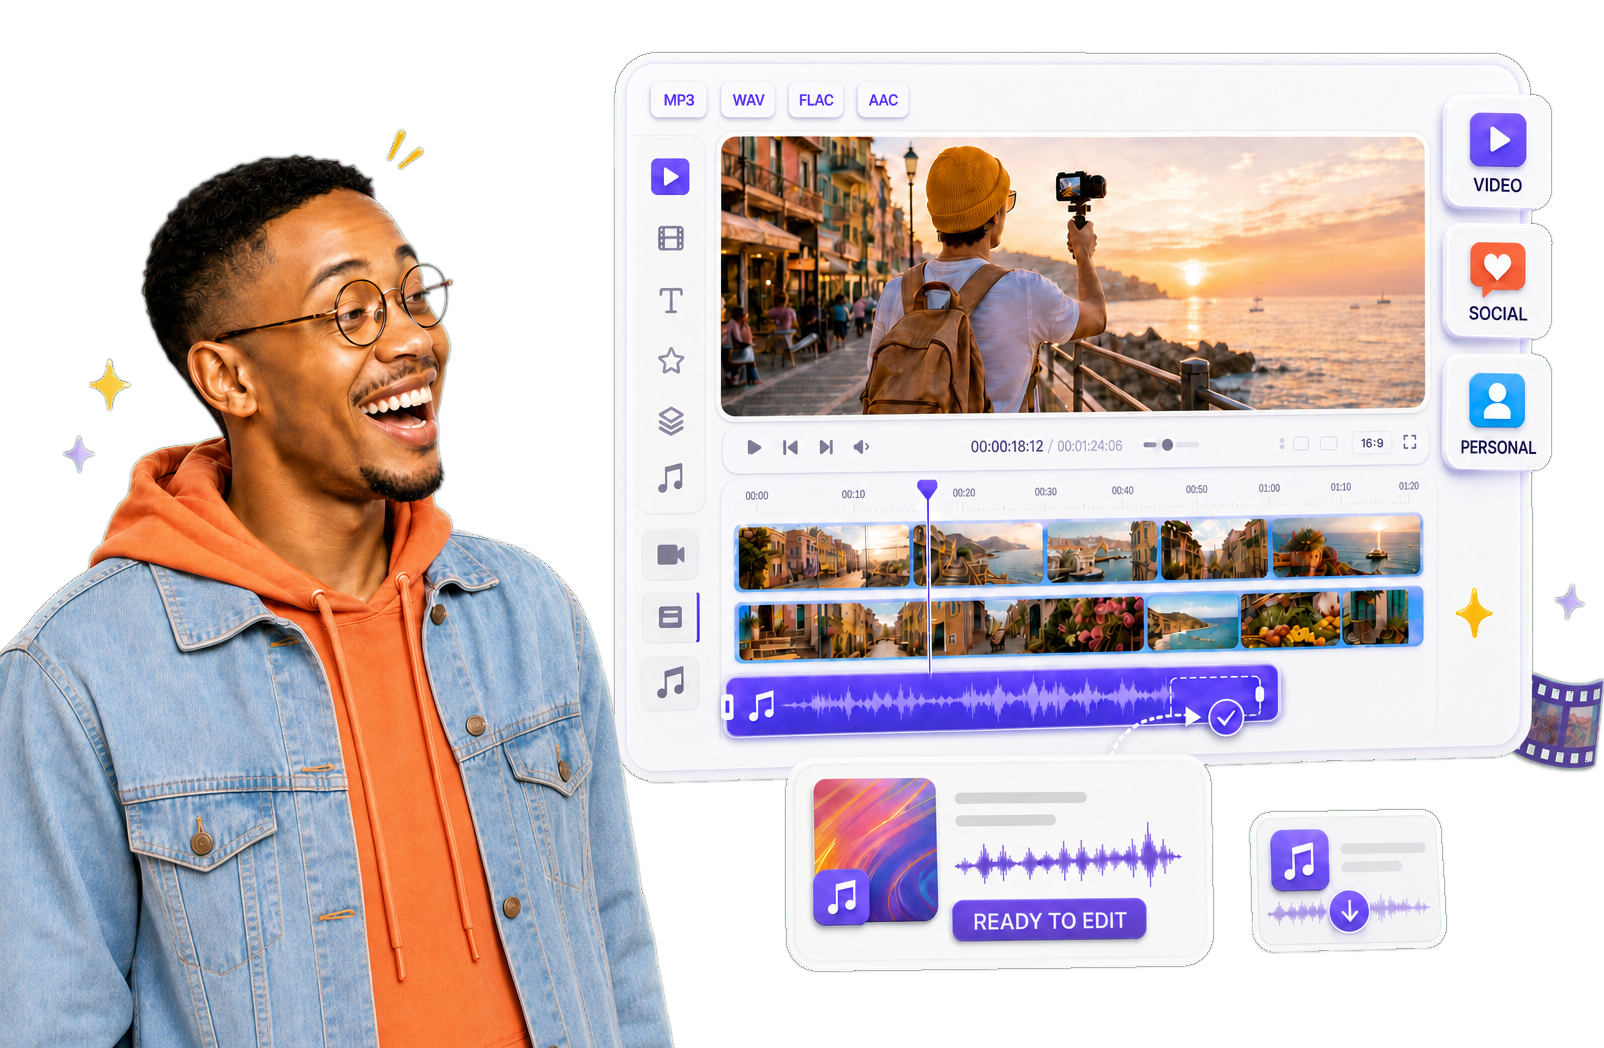This screenshot has width=1604, height=1048.
Task: Select the purple audio waveform clip
Action: tap(1001, 702)
